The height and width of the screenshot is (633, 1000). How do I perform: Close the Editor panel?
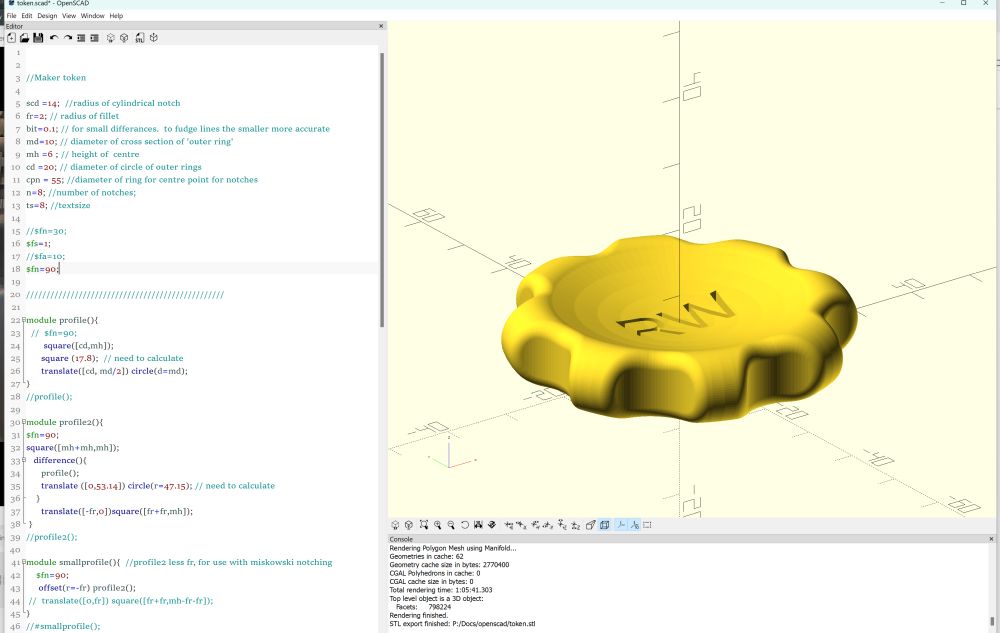click(x=381, y=26)
